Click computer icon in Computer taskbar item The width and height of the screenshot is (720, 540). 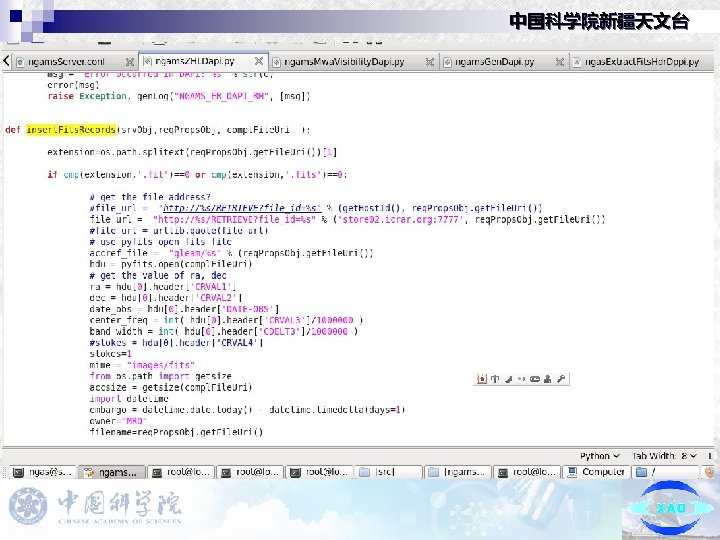[572, 472]
